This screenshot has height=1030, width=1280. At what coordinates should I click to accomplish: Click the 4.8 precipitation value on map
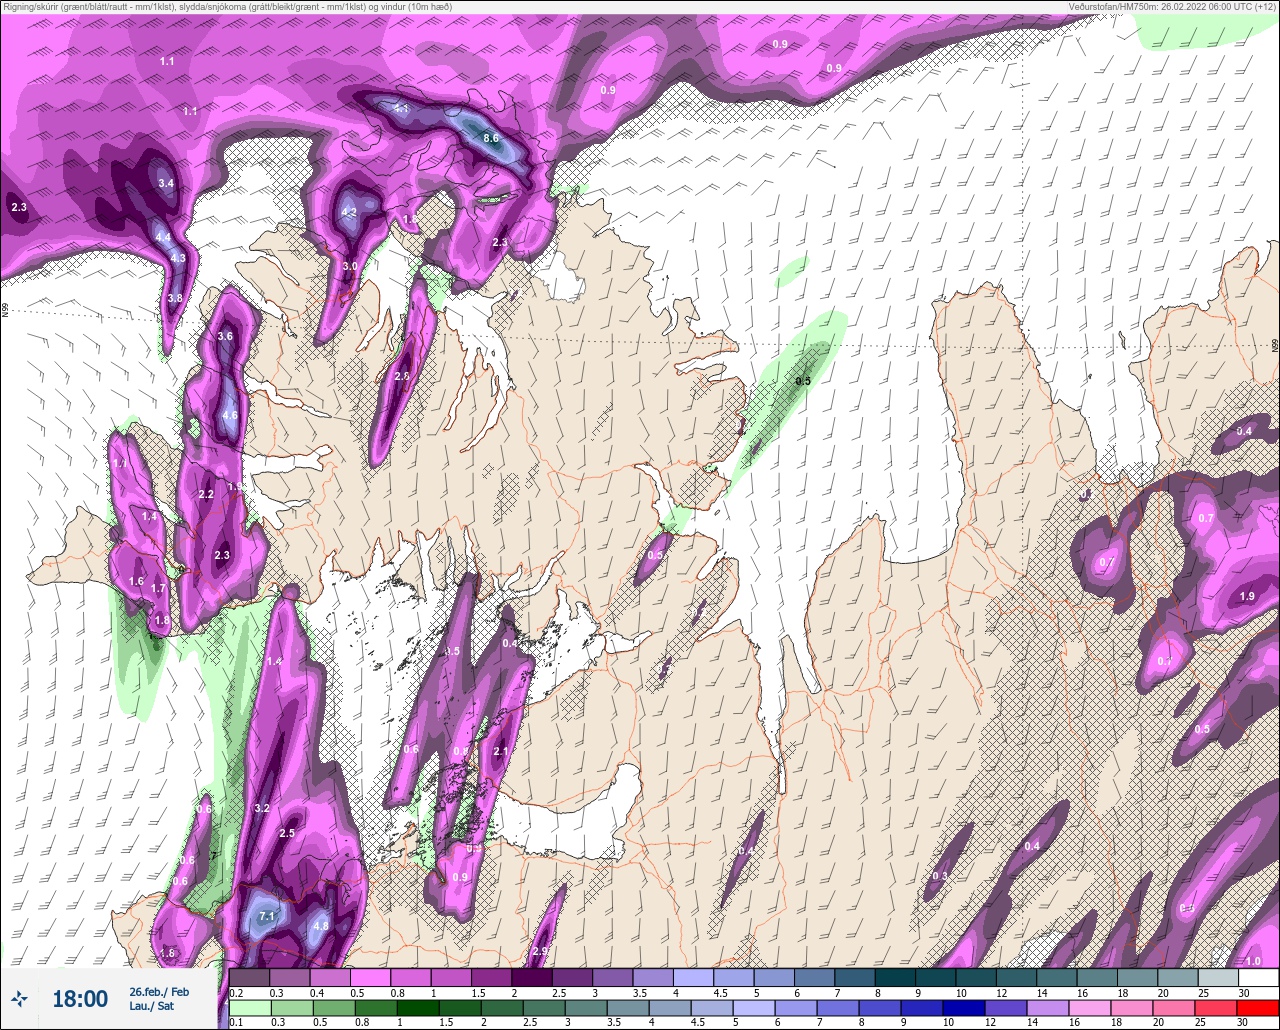321,926
